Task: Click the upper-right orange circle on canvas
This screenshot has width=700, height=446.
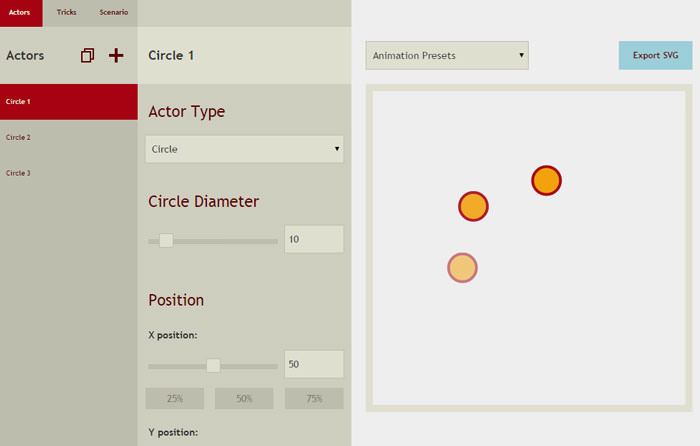Action: click(546, 181)
